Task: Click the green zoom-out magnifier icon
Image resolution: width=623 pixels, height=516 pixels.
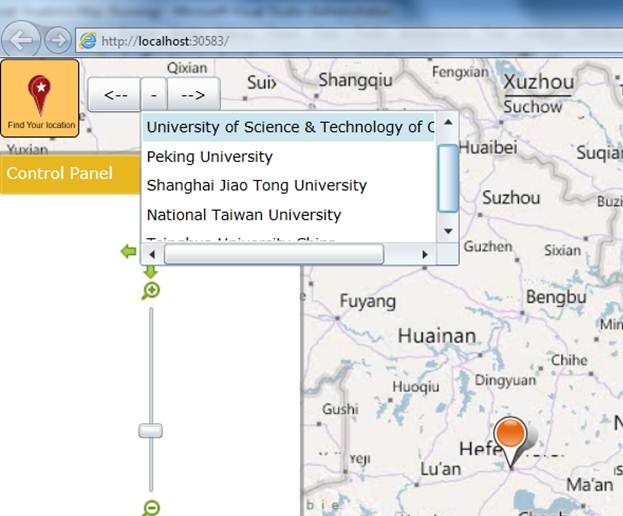Action: point(151,508)
